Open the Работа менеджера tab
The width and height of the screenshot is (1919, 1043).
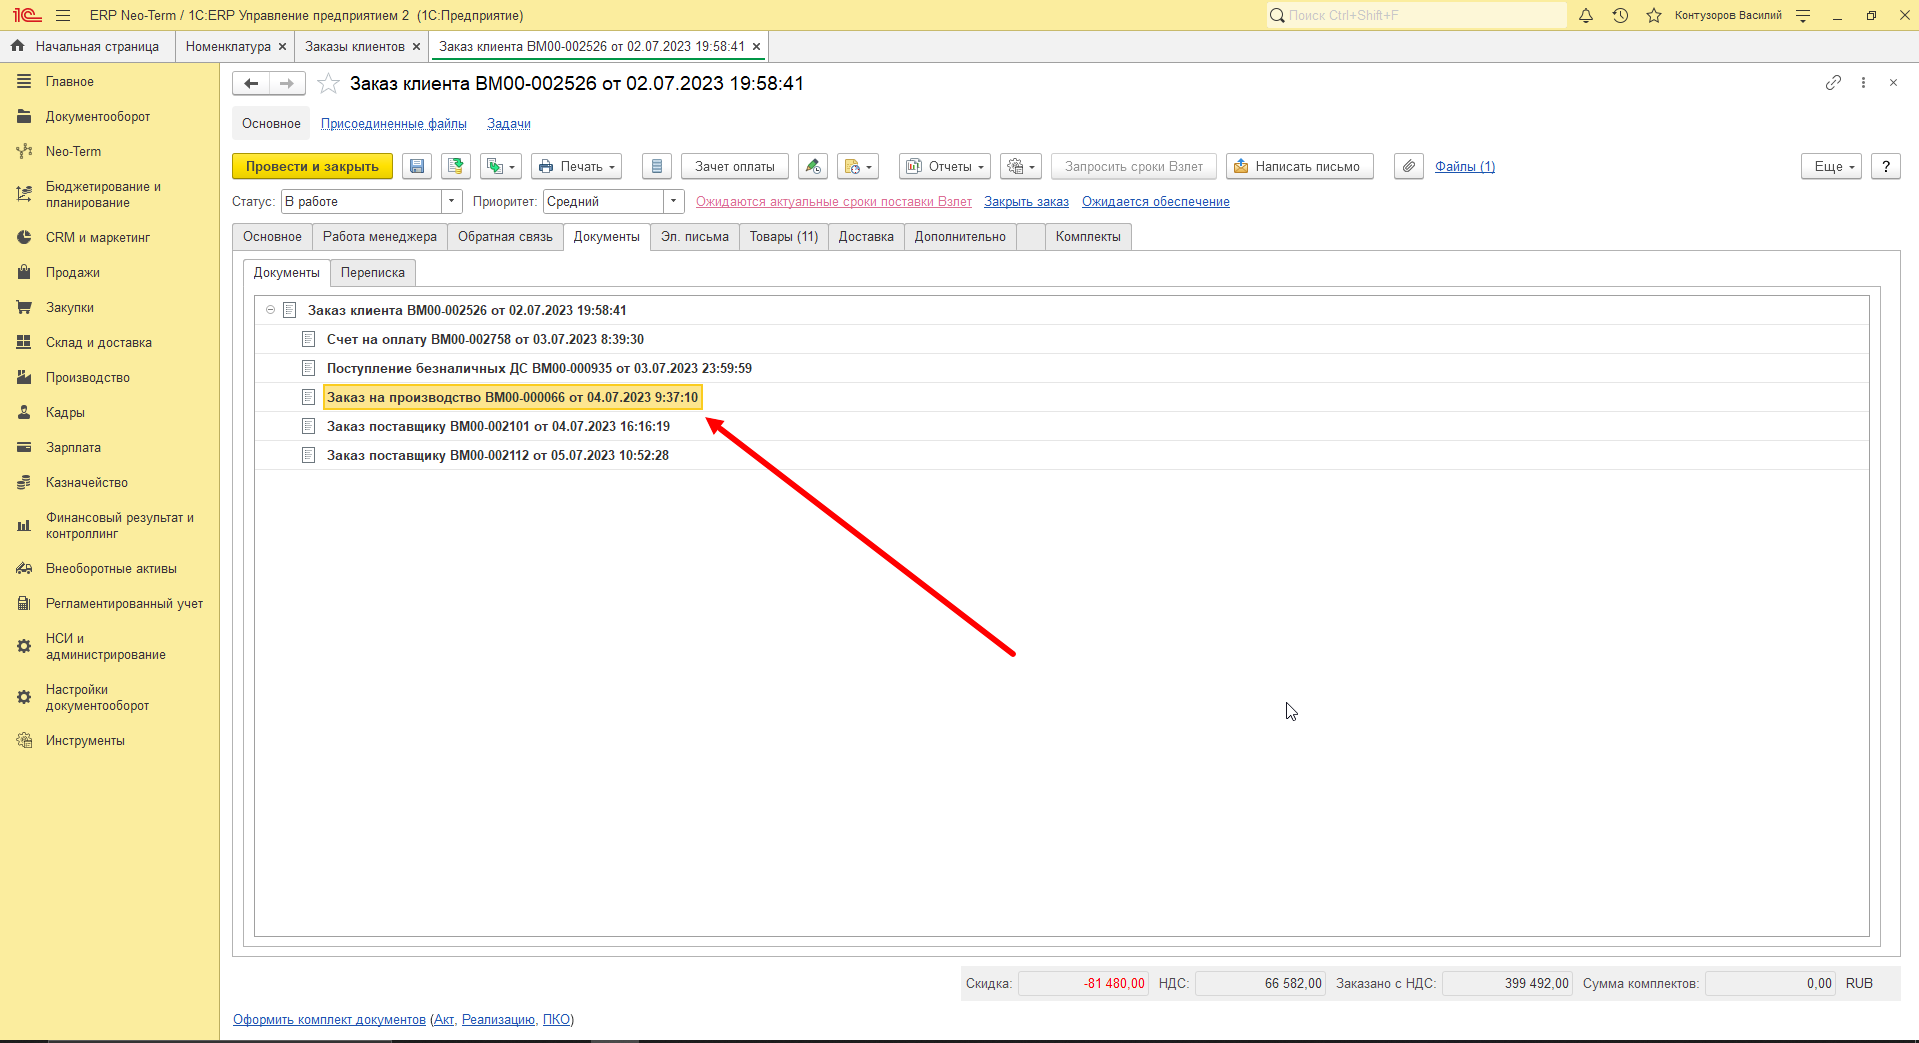tap(380, 237)
